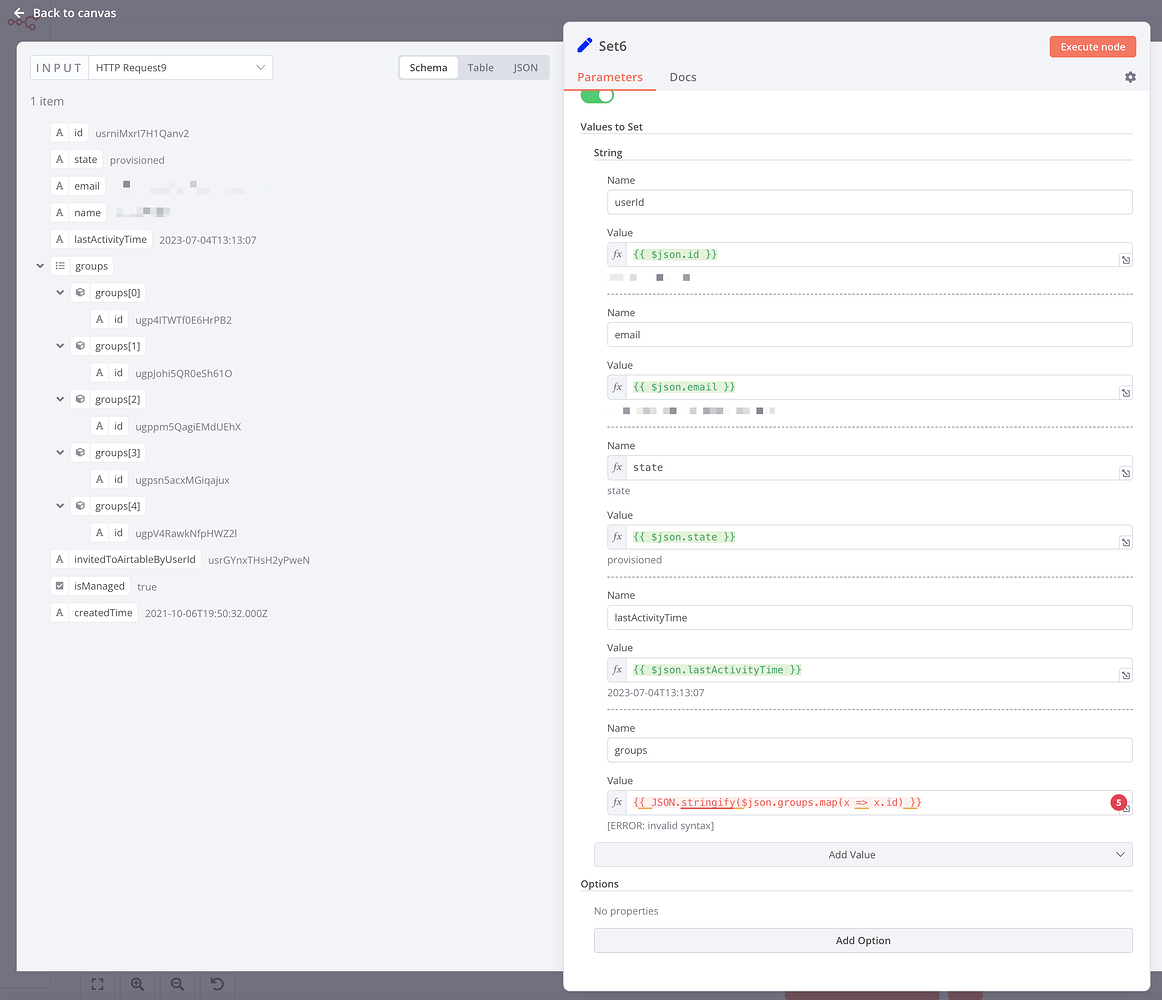Zoom in on the canvas
1162x1000 pixels.
tap(137, 984)
